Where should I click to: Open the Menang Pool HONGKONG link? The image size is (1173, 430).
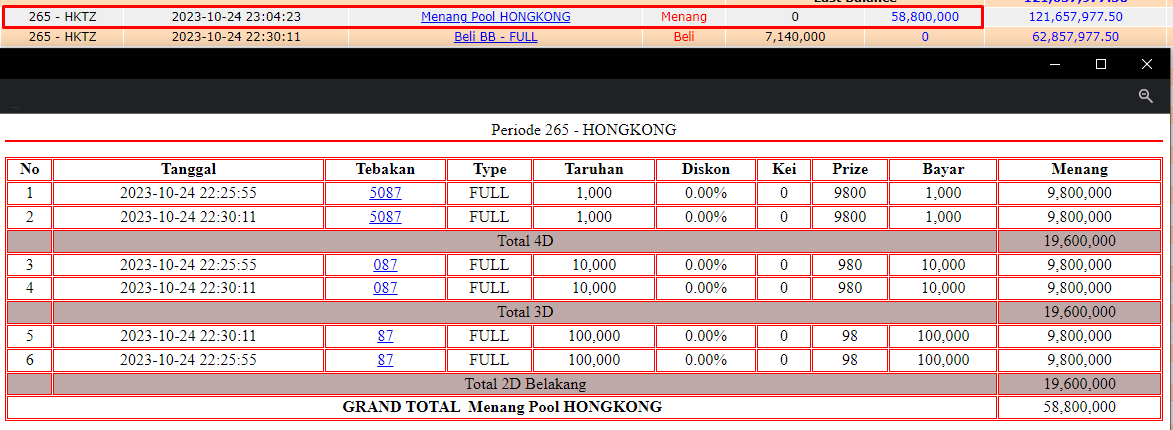[495, 16]
